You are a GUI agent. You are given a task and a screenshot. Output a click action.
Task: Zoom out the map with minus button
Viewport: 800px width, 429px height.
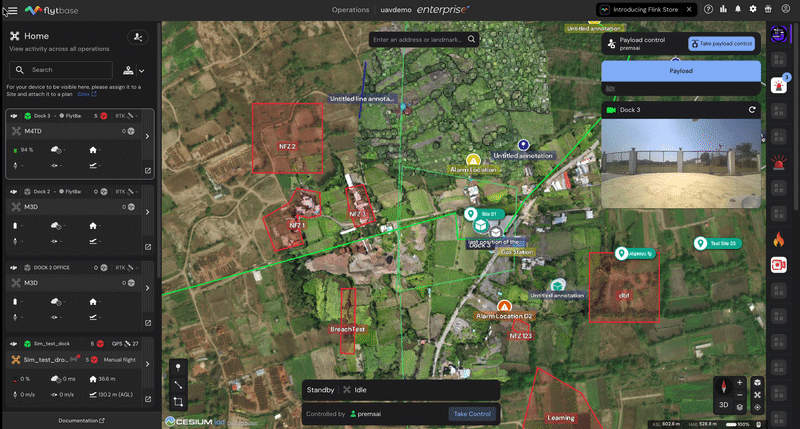click(x=739, y=395)
